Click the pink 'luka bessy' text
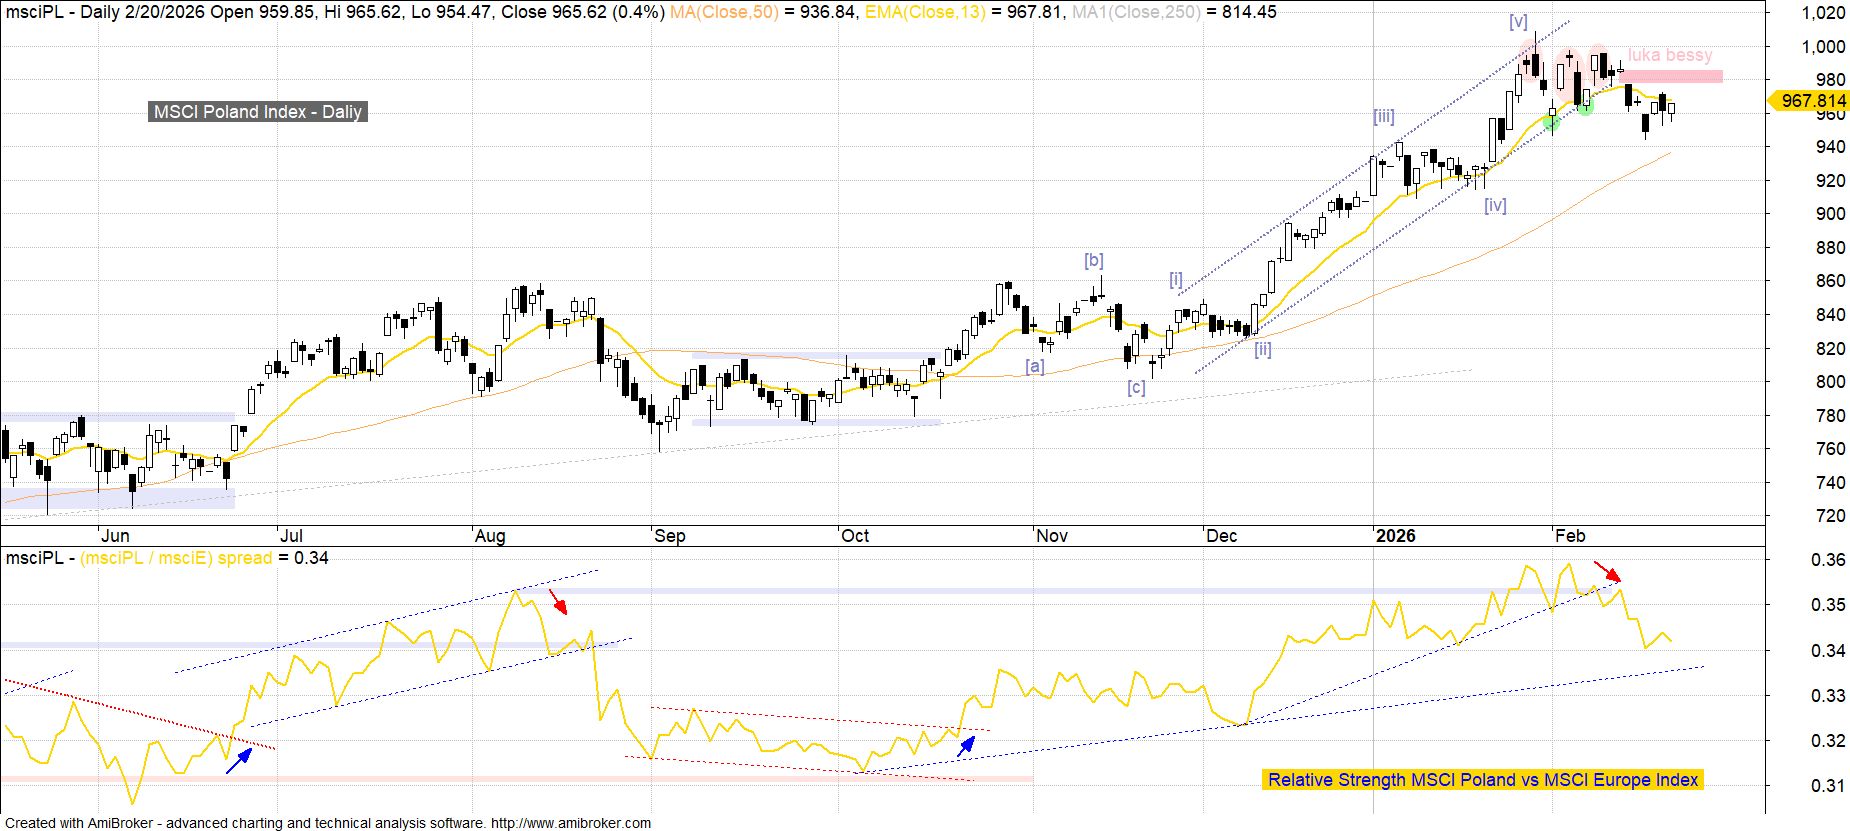The width and height of the screenshot is (1850, 831). pyautogui.click(x=1669, y=55)
